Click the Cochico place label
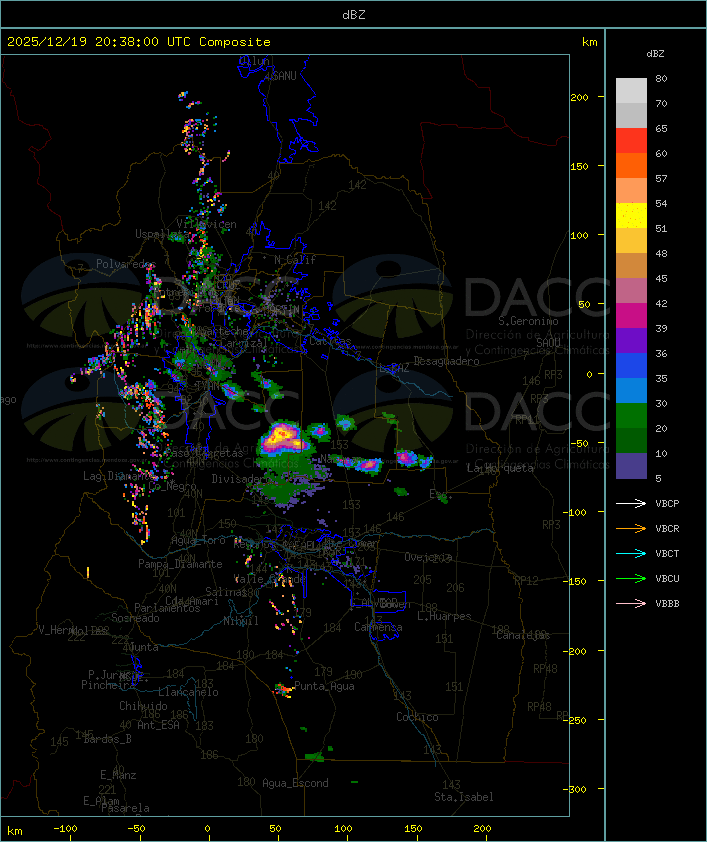 [417, 717]
